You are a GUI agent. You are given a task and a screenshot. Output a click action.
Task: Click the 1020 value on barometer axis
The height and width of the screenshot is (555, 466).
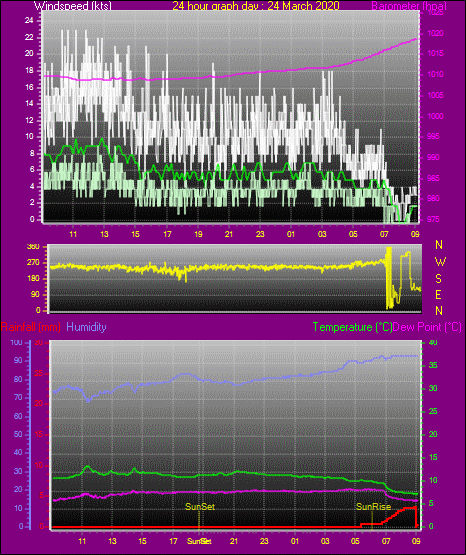click(x=435, y=33)
